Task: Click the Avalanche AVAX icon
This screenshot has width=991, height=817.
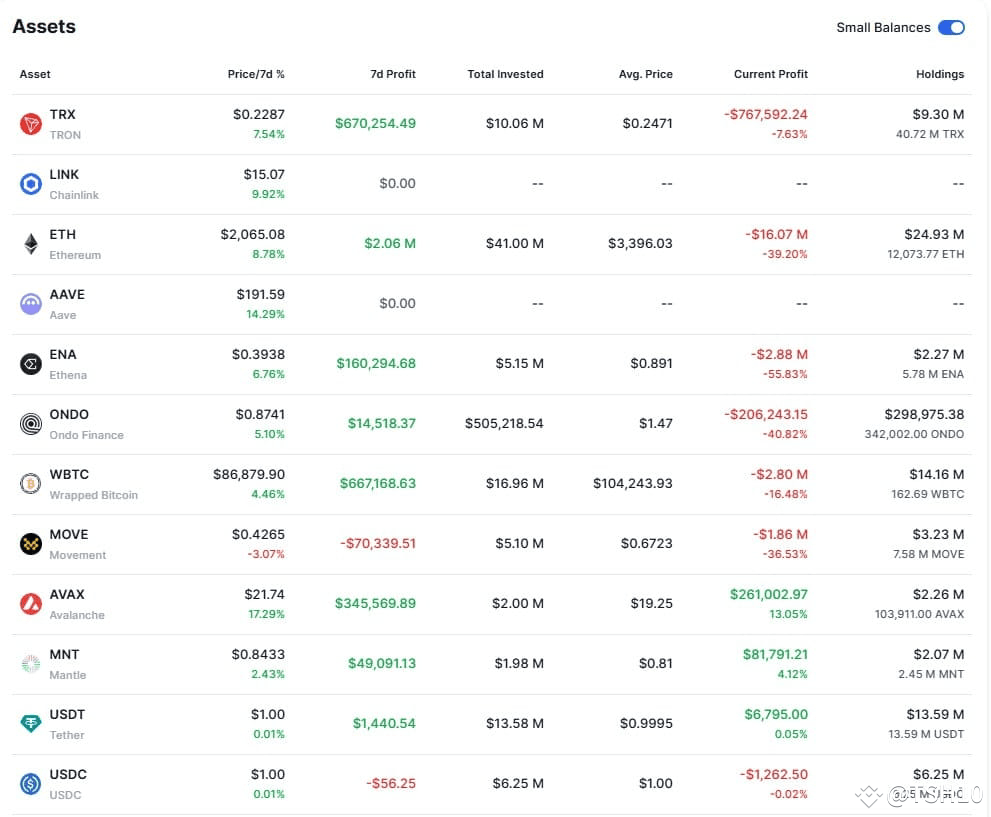Action: [30, 604]
